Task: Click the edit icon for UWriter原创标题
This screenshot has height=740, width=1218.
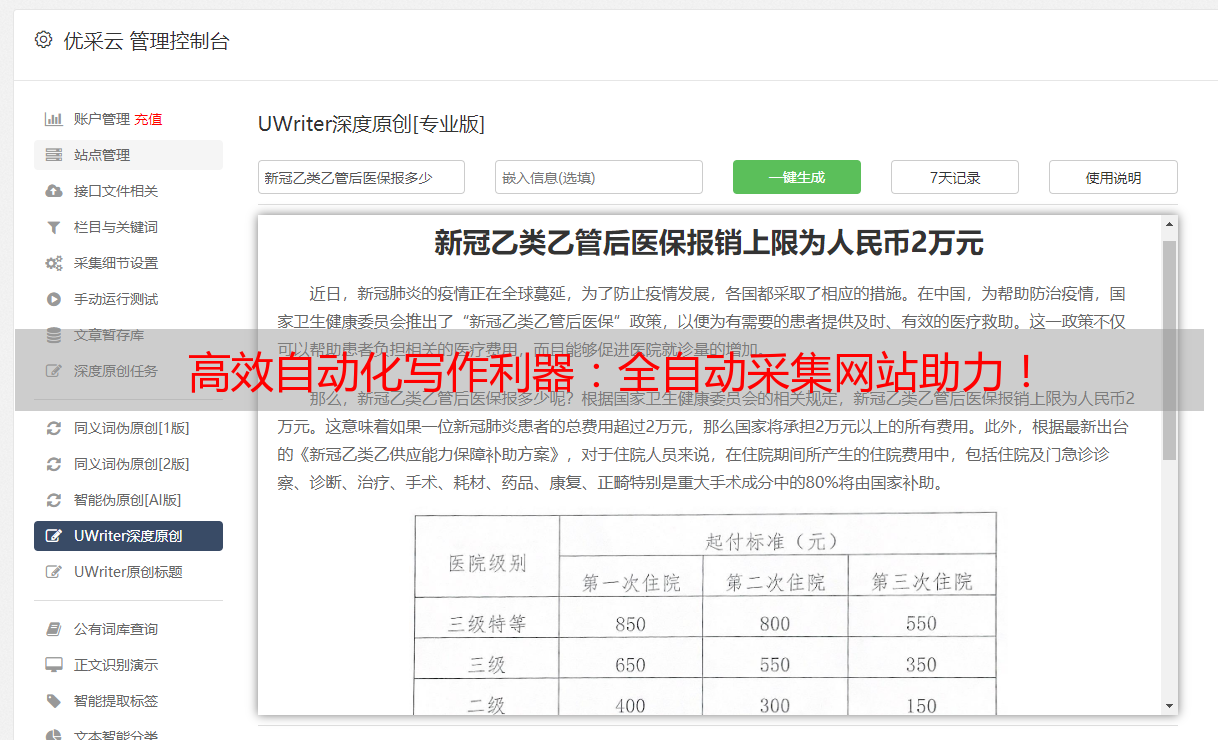Action: pos(54,572)
